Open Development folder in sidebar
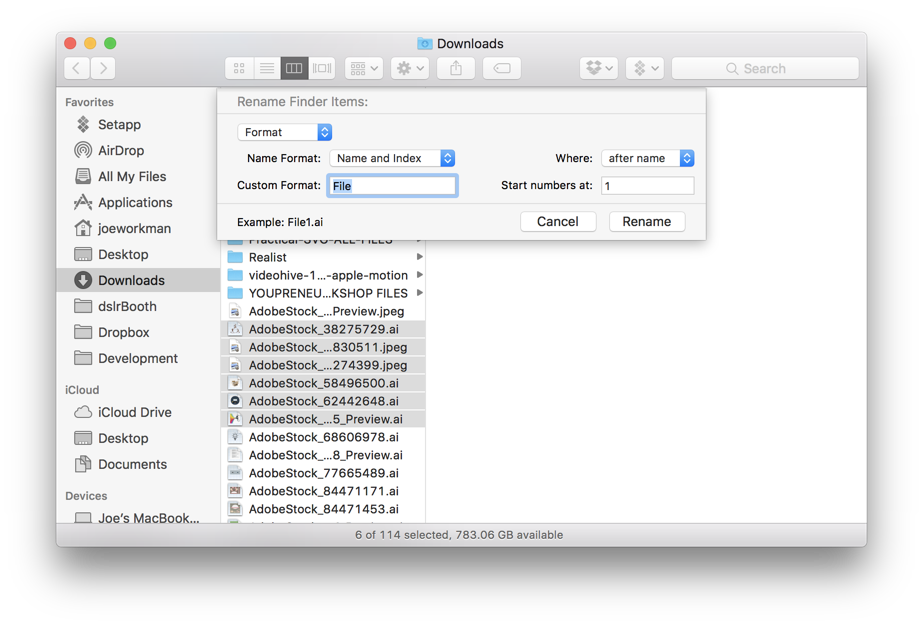This screenshot has width=923, height=627. pyautogui.click(x=138, y=358)
